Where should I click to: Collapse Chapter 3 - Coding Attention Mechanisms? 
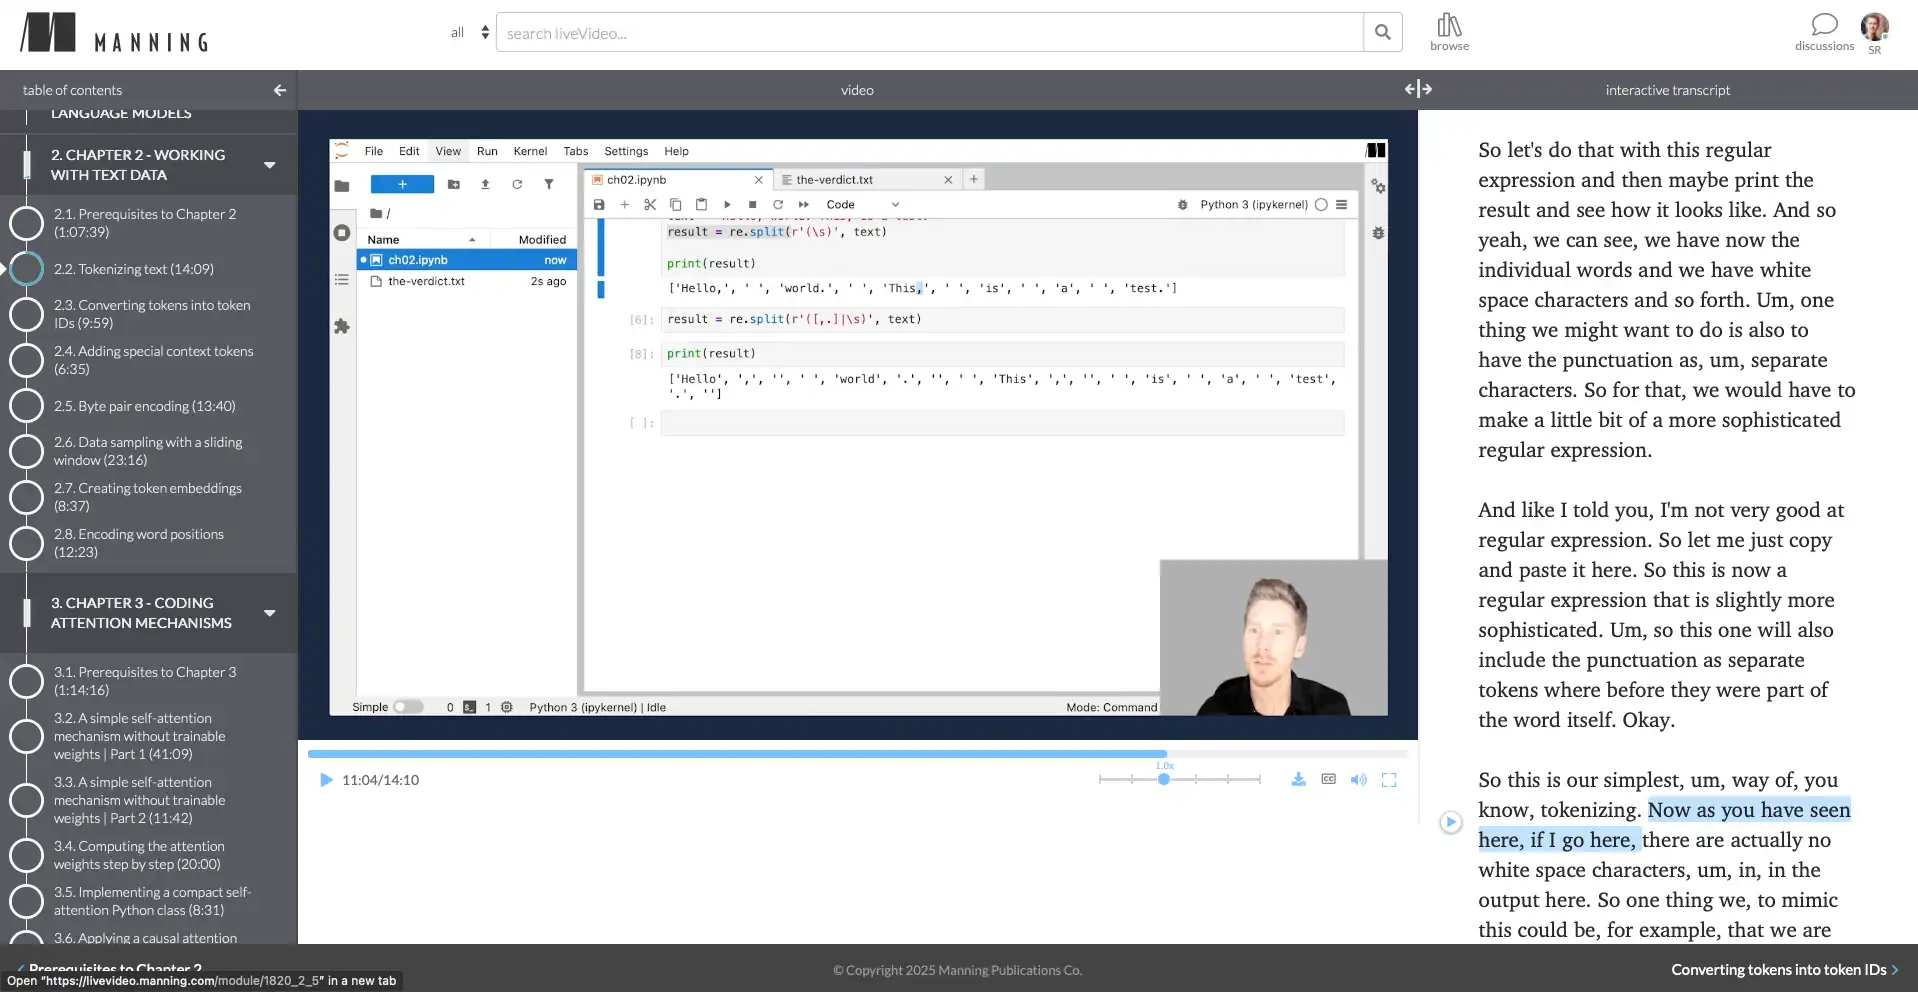[x=270, y=613]
